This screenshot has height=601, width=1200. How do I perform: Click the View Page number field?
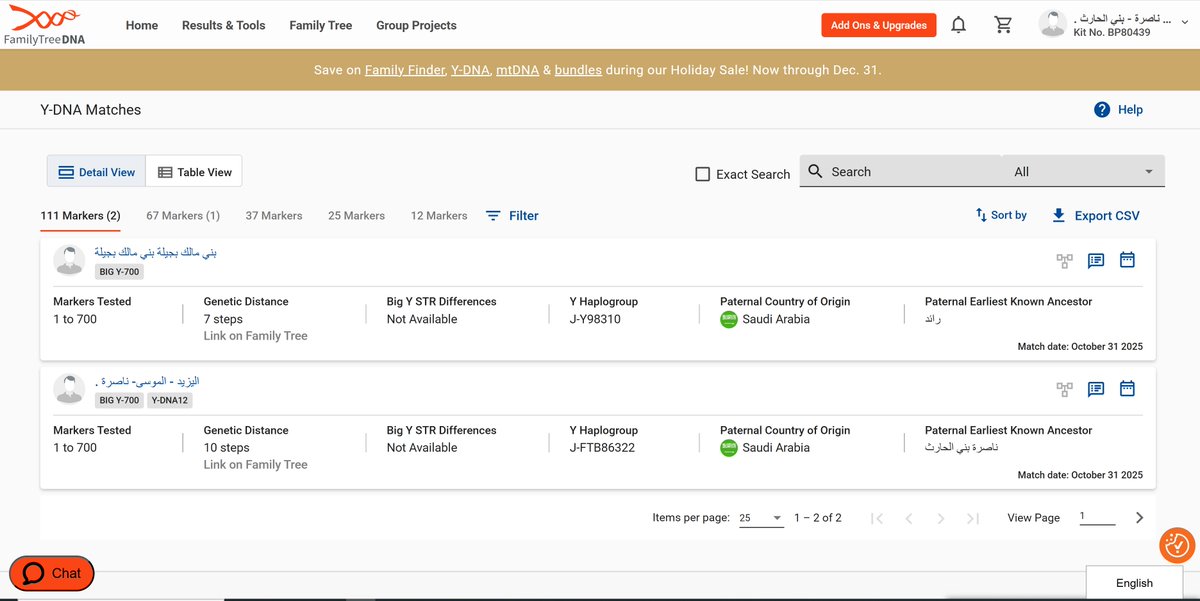1097,517
